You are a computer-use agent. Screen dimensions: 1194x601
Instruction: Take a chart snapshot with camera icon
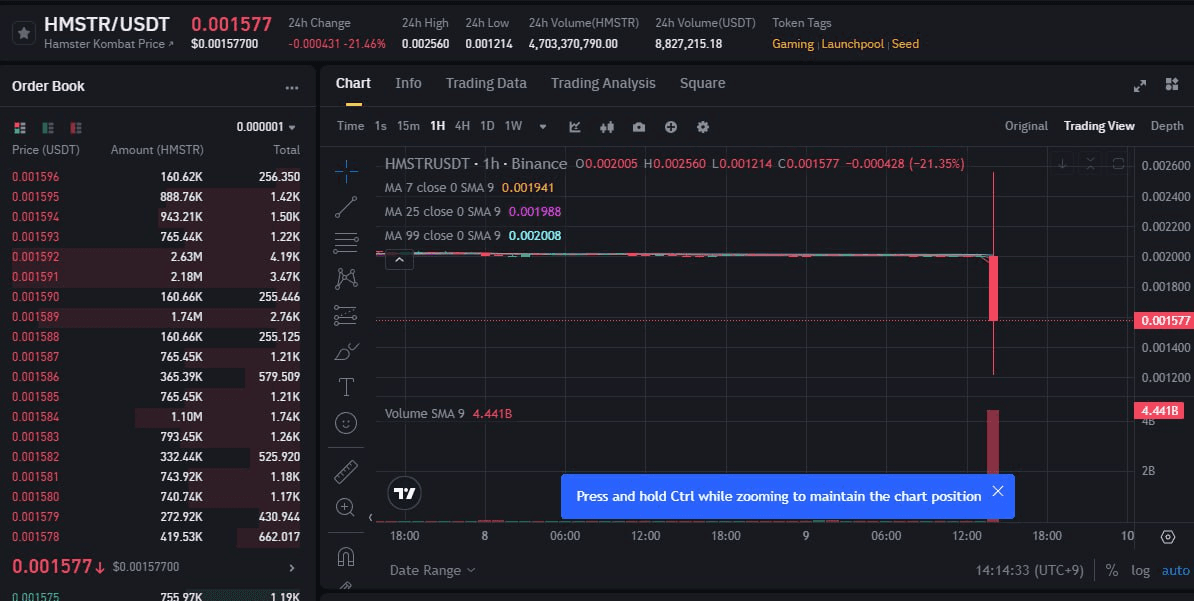(x=639, y=127)
